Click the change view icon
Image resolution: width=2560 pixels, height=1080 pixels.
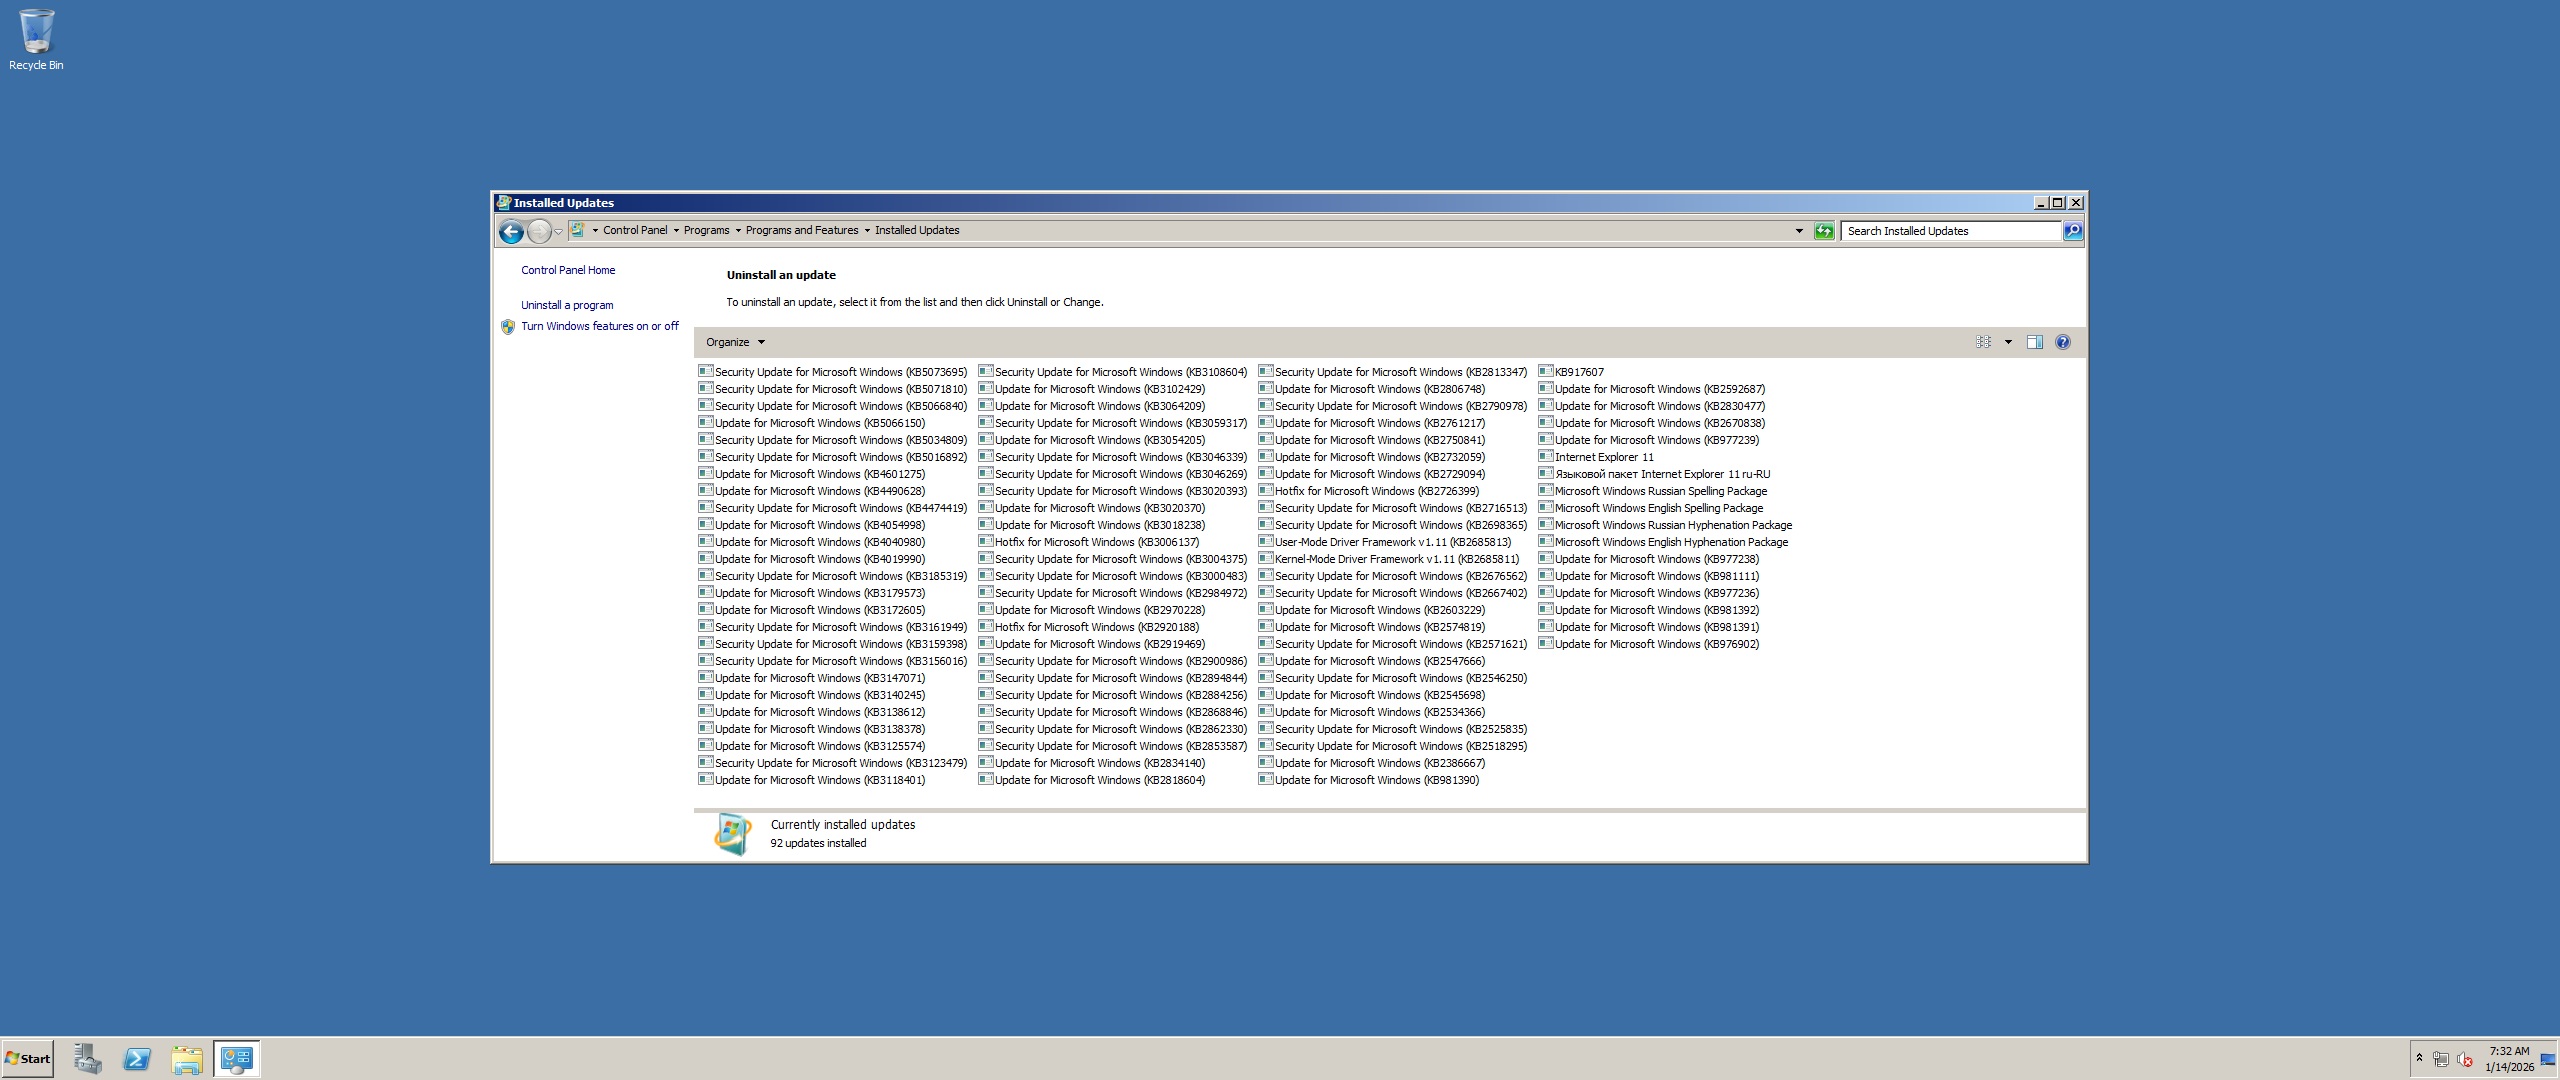point(1983,342)
